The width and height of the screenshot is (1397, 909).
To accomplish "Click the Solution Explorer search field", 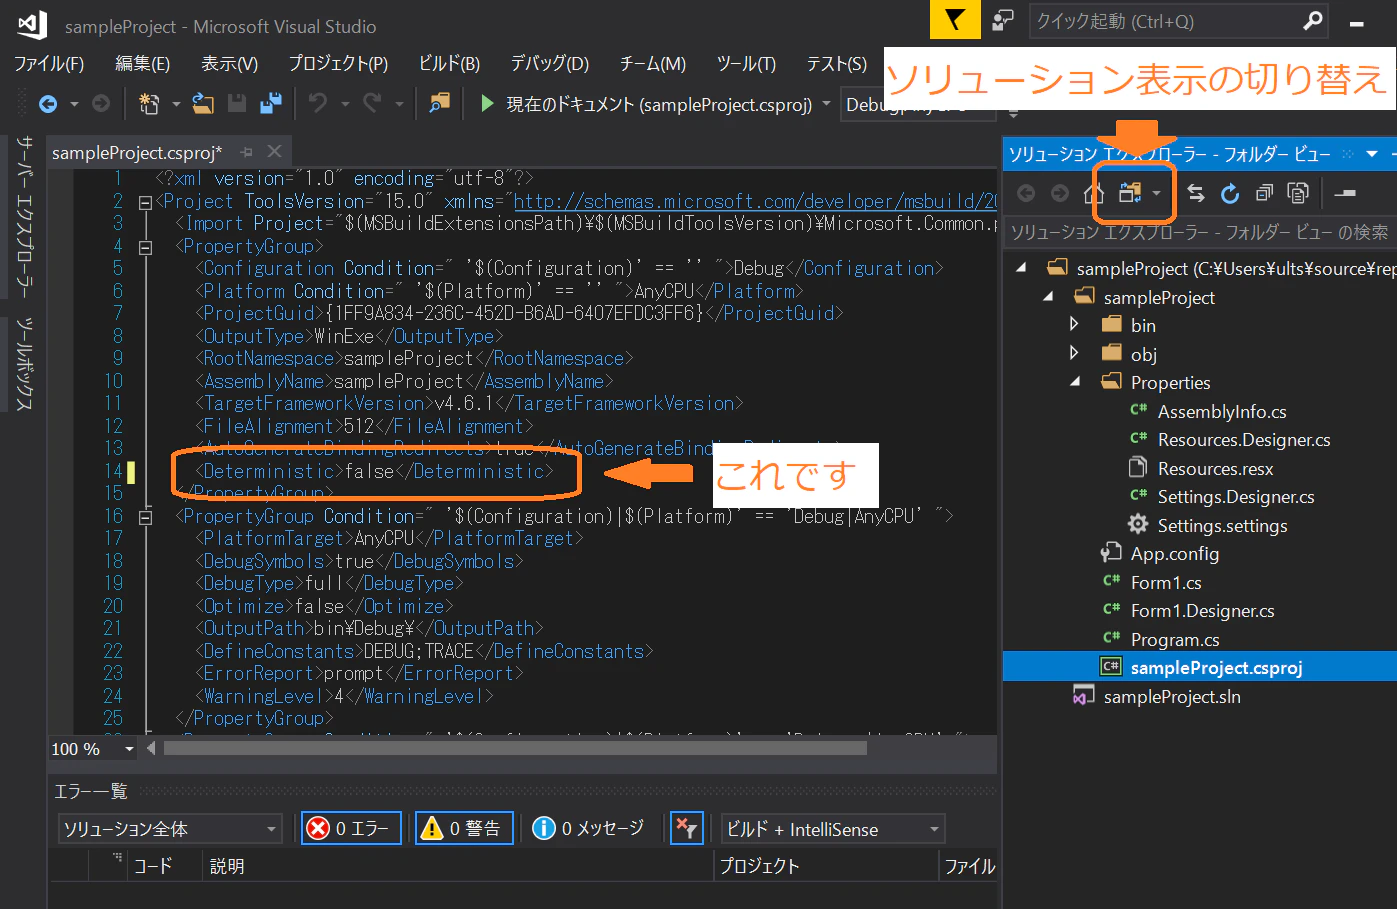I will 1199,232.
